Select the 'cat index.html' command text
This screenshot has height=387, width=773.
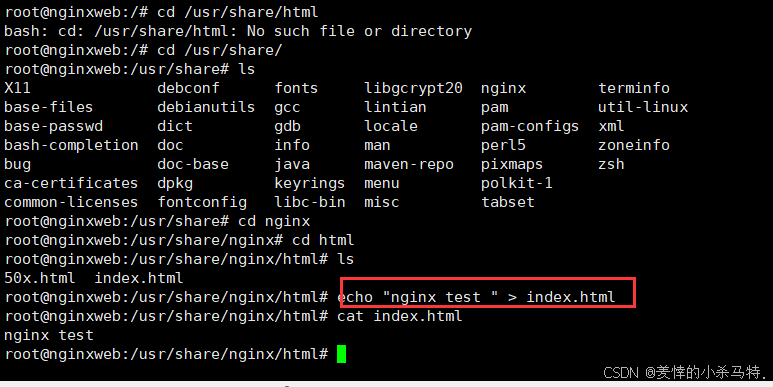click(400, 316)
